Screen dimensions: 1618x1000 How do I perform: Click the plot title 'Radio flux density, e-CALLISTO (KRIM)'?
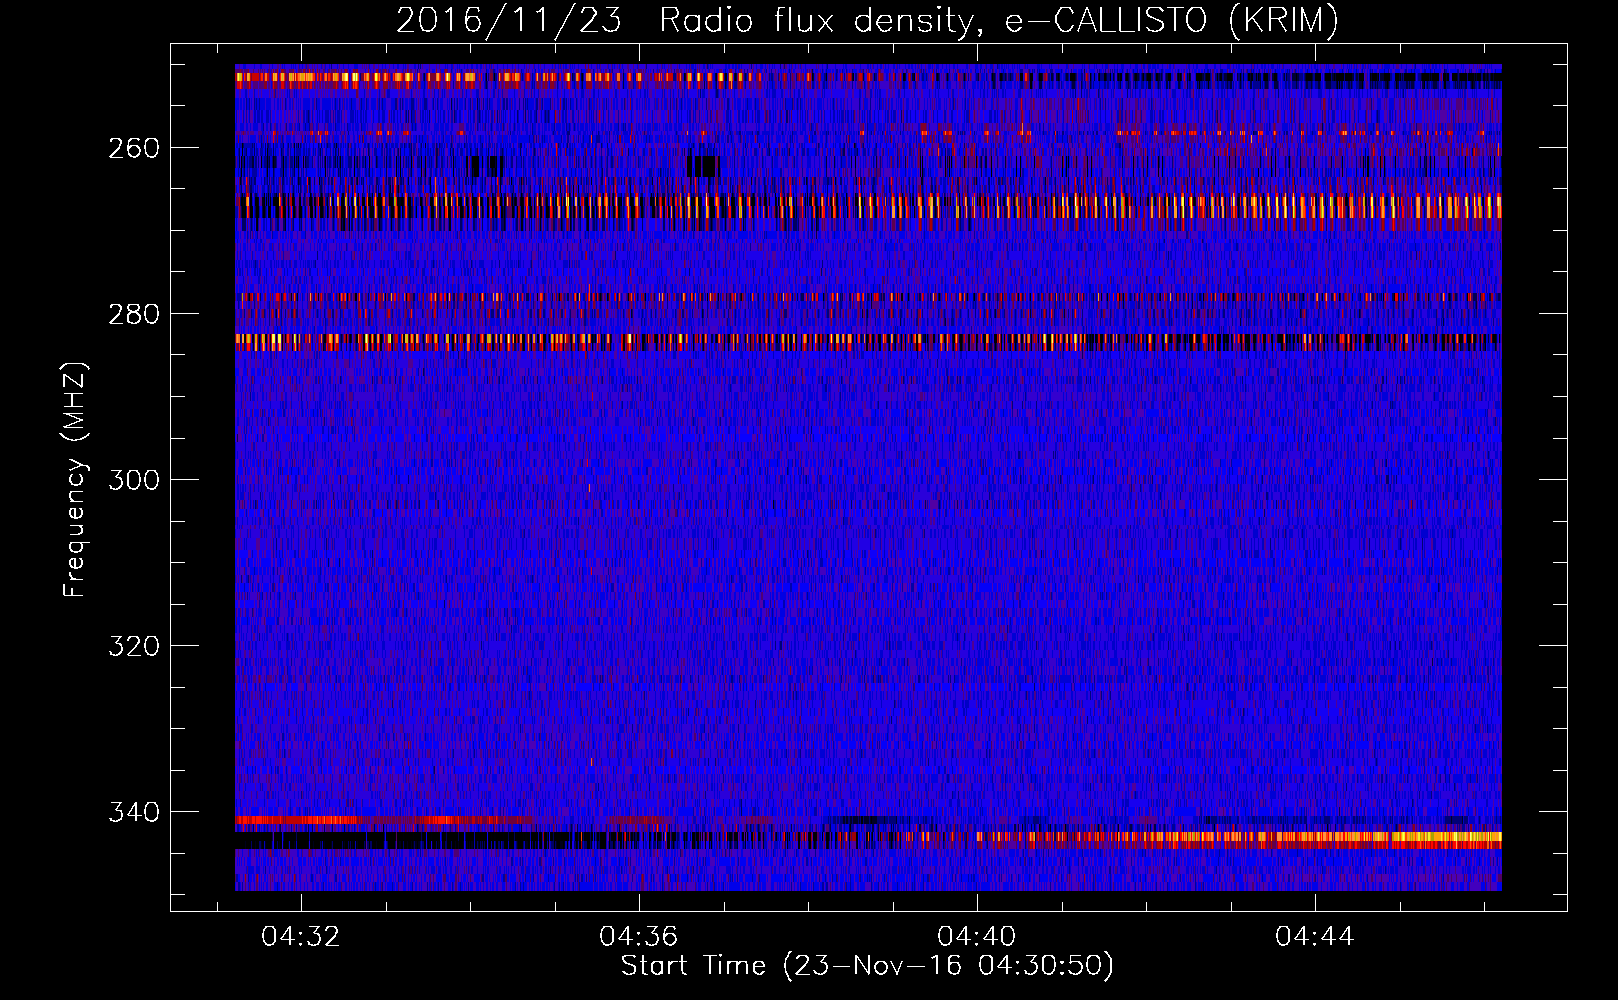998,21
